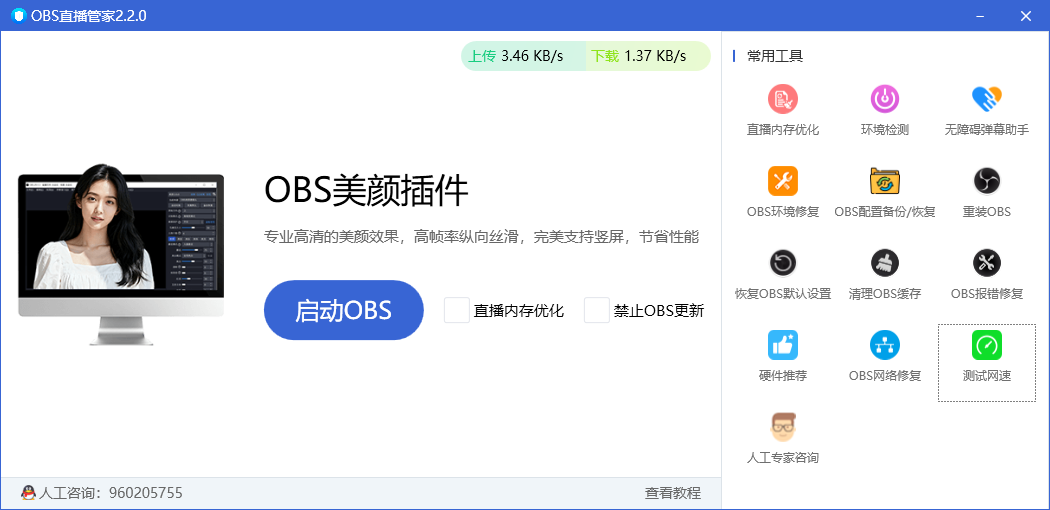Open 硬件推荐 thumbs-up icon
Image resolution: width=1050 pixels, height=510 pixels.
click(783, 345)
